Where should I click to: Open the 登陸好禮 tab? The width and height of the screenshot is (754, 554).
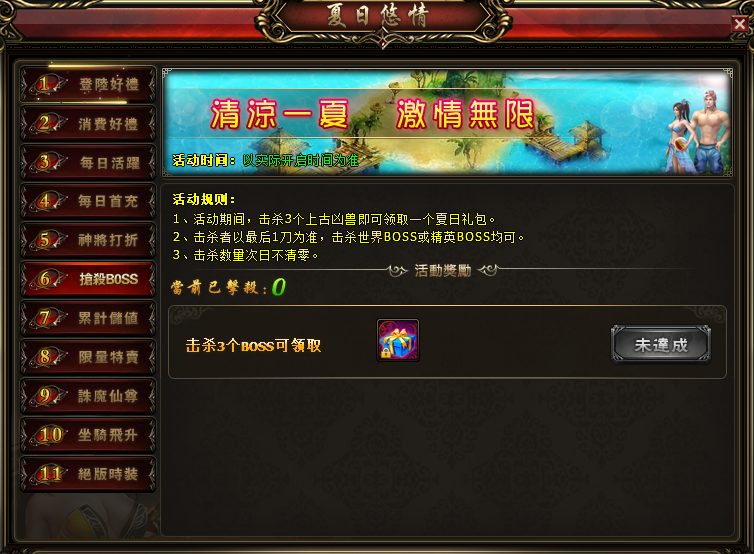click(88, 85)
